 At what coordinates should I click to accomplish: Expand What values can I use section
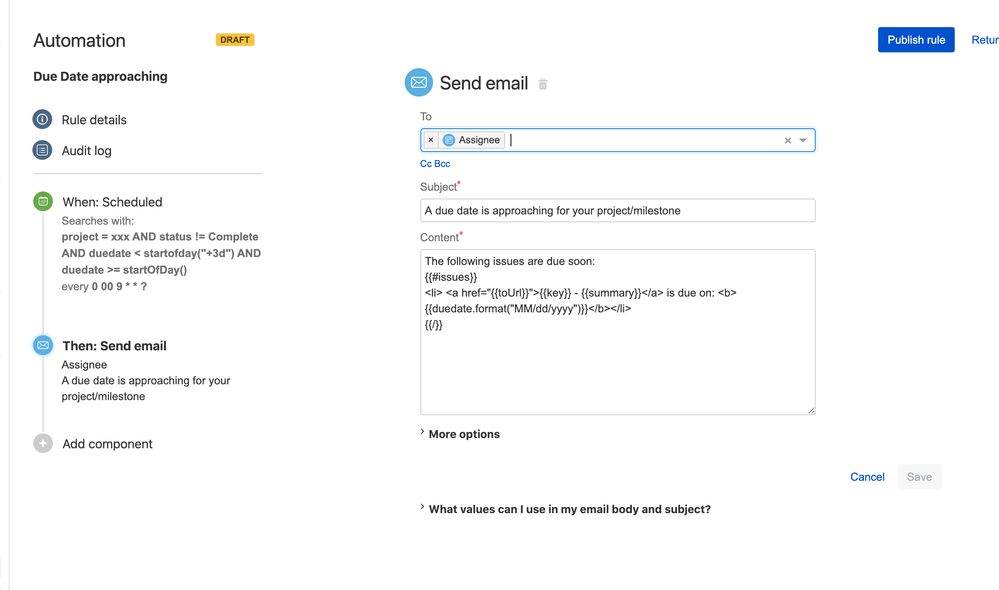coord(565,509)
